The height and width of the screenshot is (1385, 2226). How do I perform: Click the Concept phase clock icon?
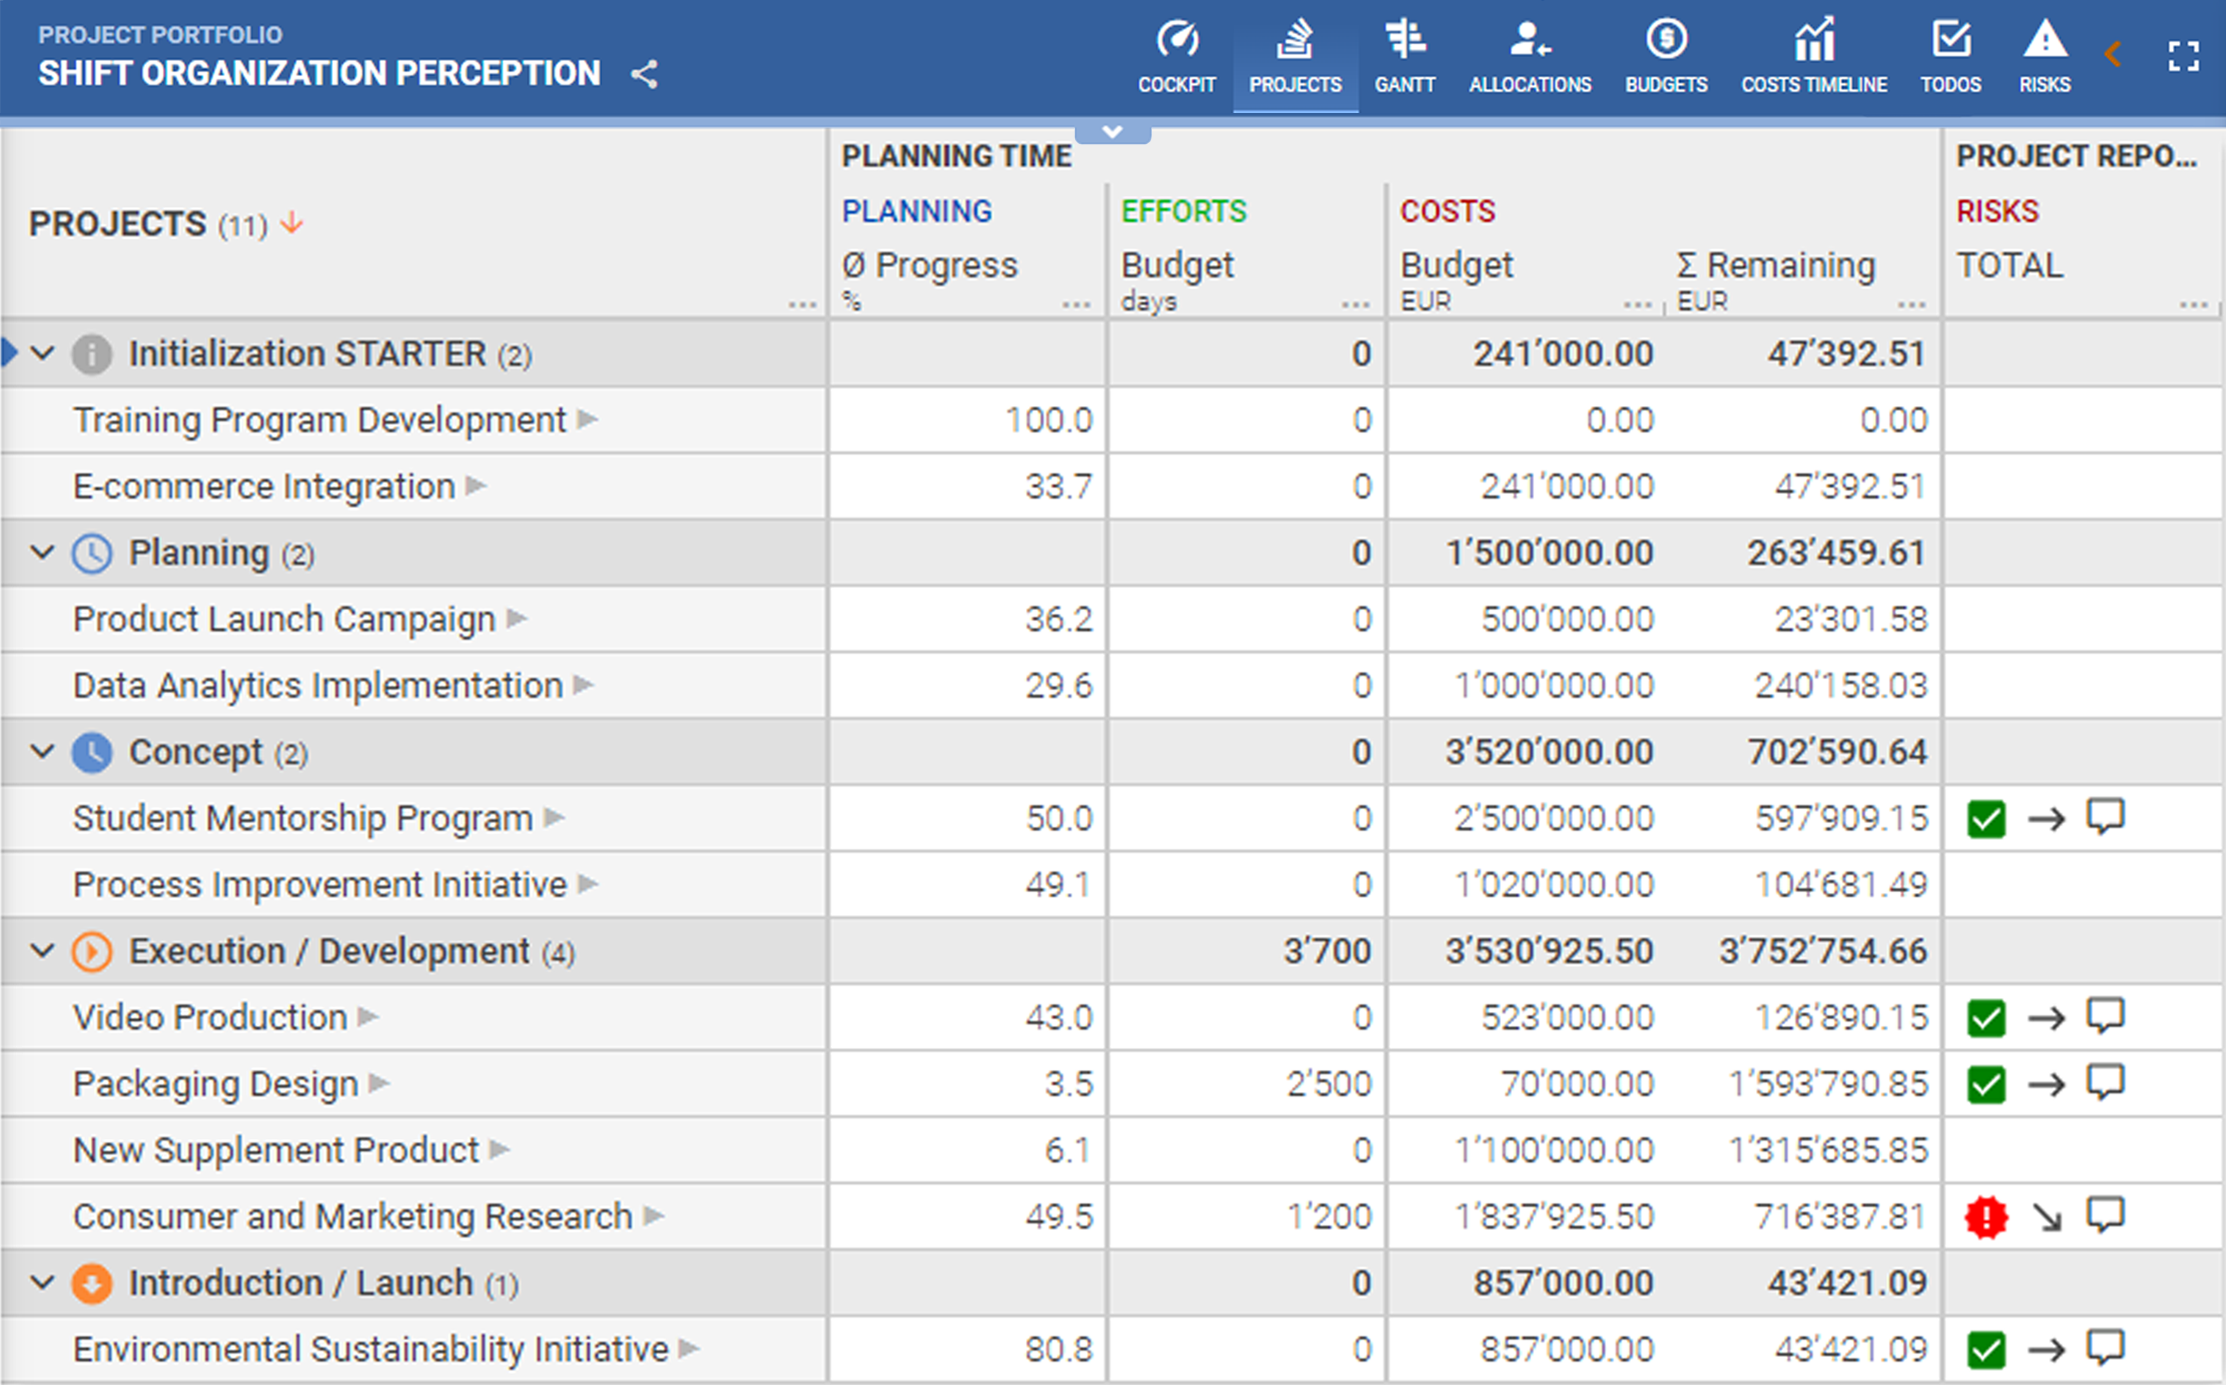[92, 752]
